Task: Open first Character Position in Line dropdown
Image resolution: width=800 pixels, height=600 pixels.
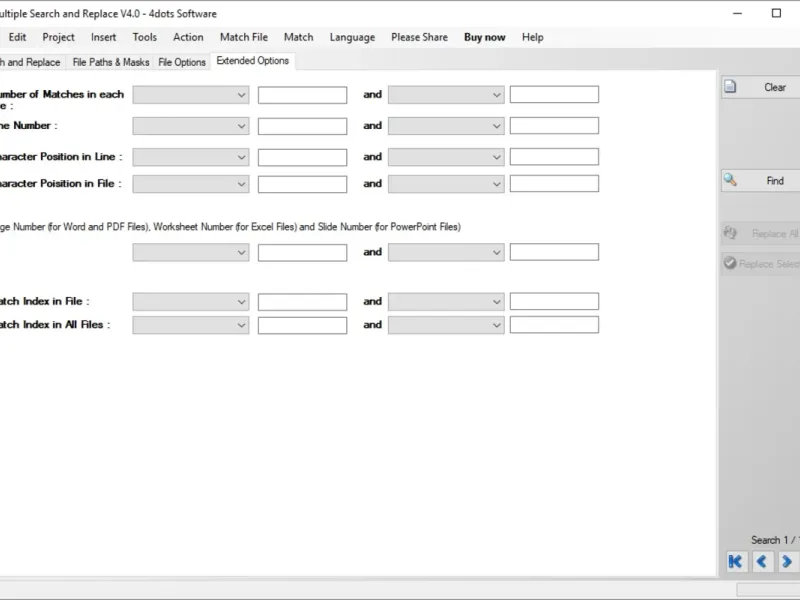Action: coord(191,157)
